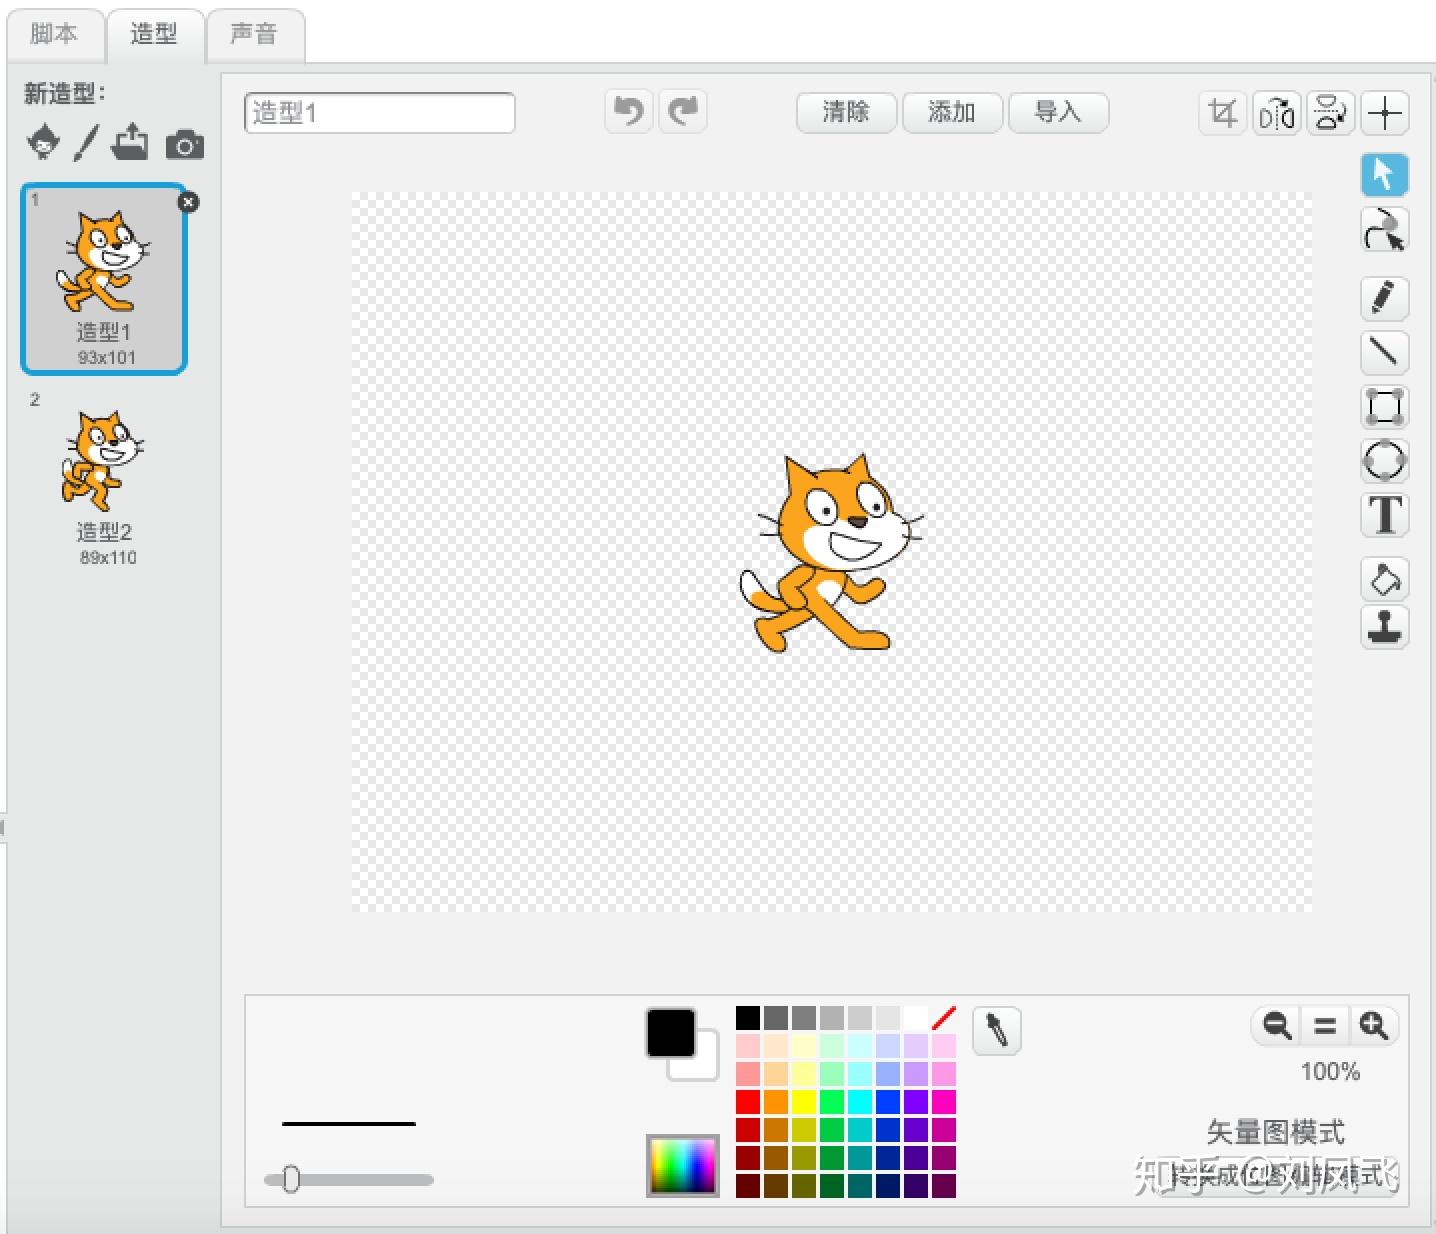Image resolution: width=1436 pixels, height=1234 pixels.
Task: Flip costume up-down
Action: point(1331,113)
